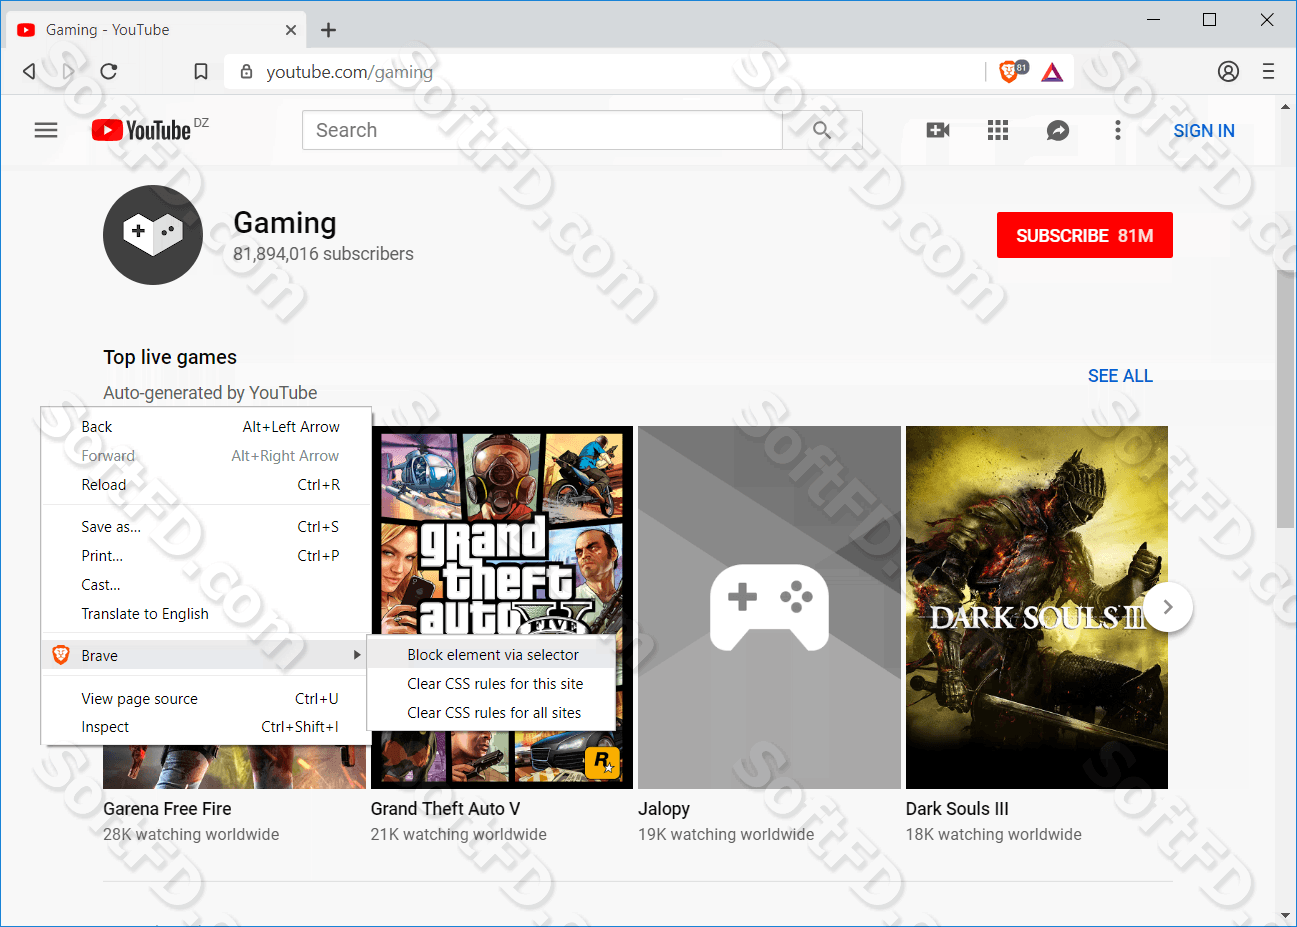Choose Block element via selector

tap(491, 655)
